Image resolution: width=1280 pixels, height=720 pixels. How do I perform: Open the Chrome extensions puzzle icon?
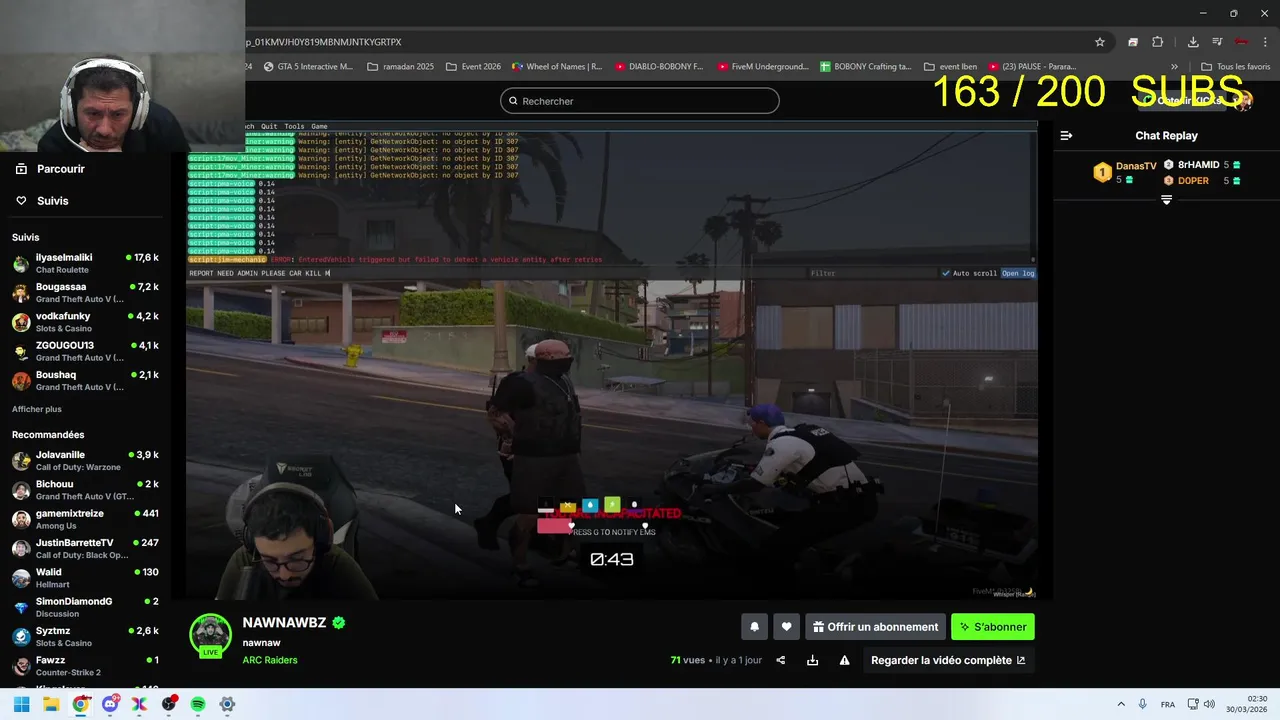1158,42
